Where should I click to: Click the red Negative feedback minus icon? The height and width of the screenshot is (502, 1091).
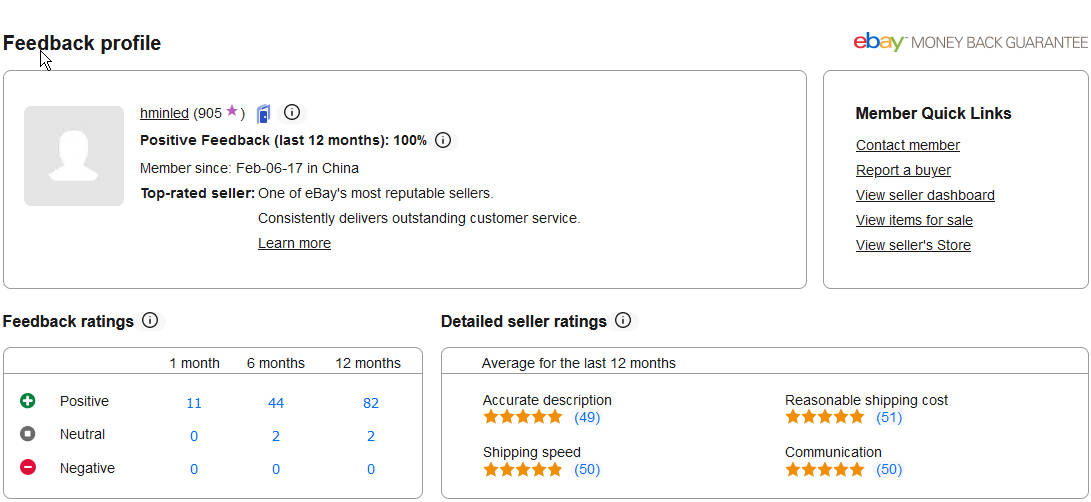click(x=28, y=467)
